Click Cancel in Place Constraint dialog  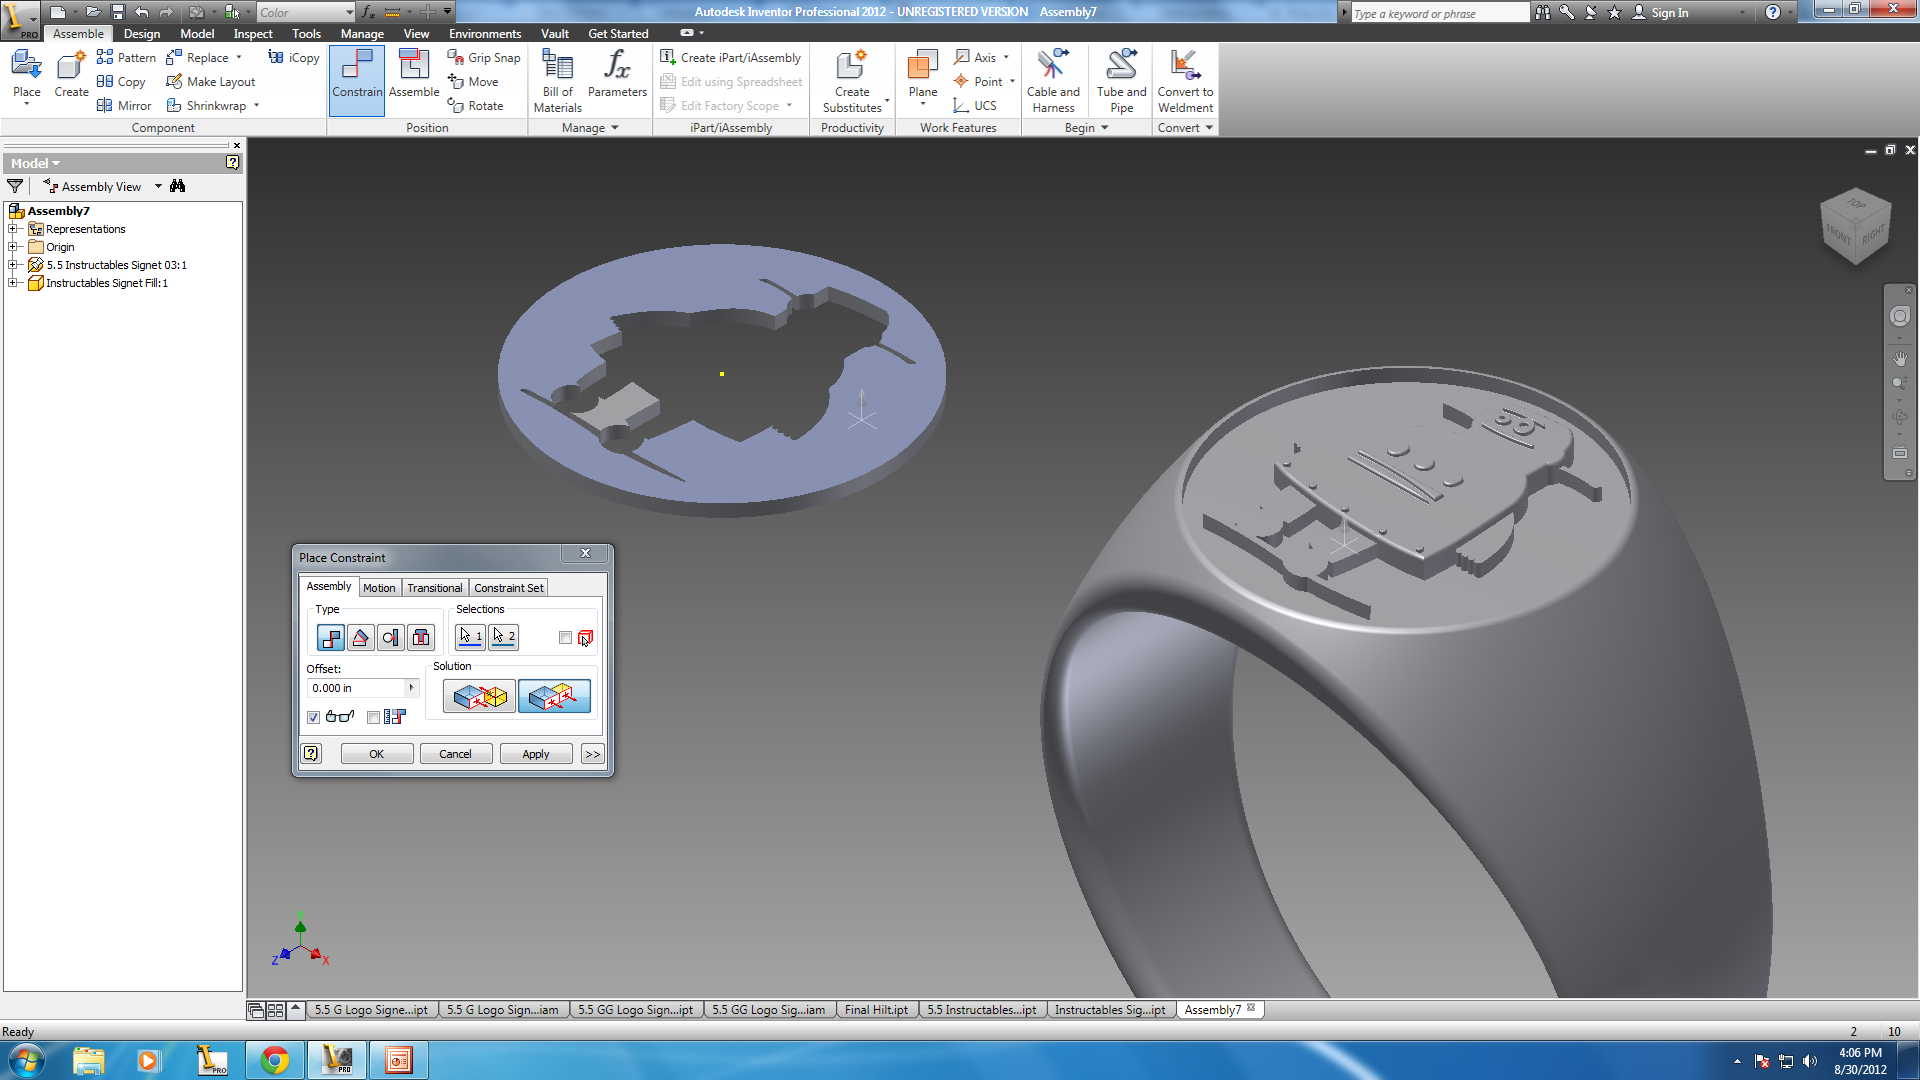tap(455, 753)
